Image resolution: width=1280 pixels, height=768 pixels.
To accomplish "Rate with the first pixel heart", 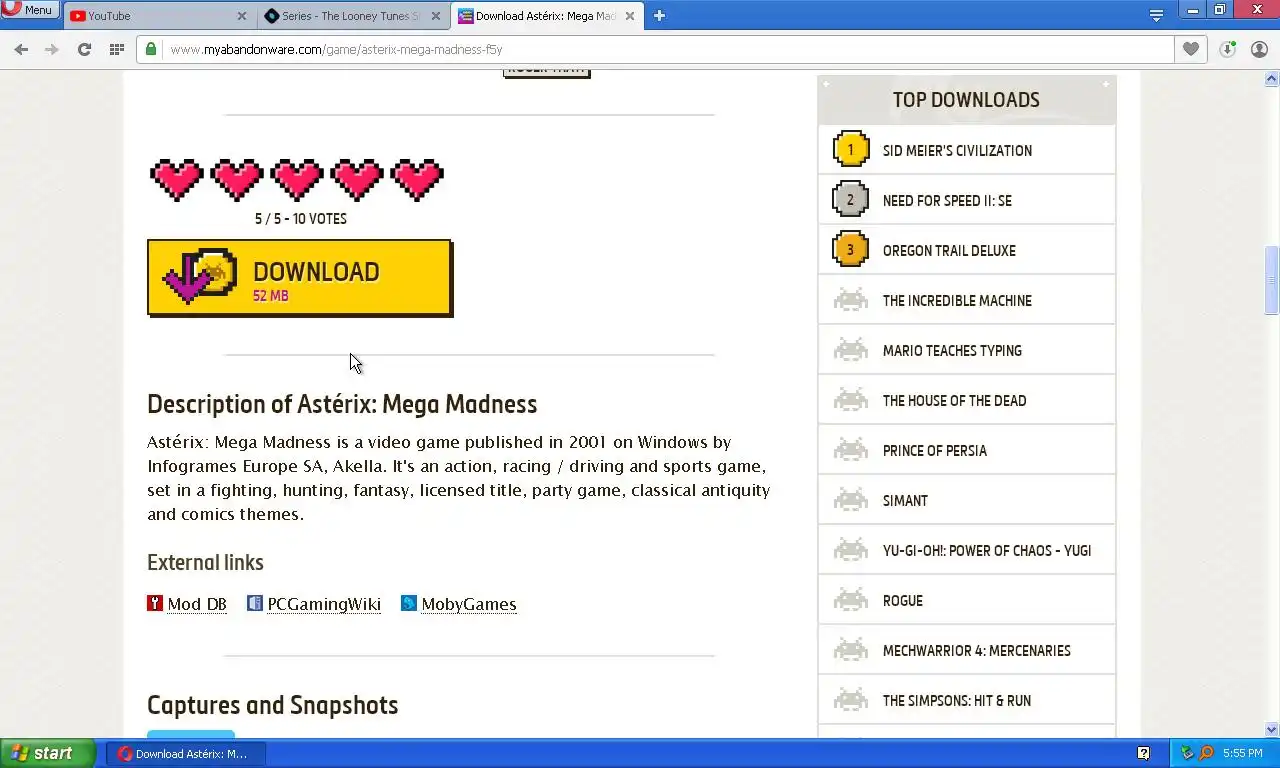I will [x=177, y=180].
